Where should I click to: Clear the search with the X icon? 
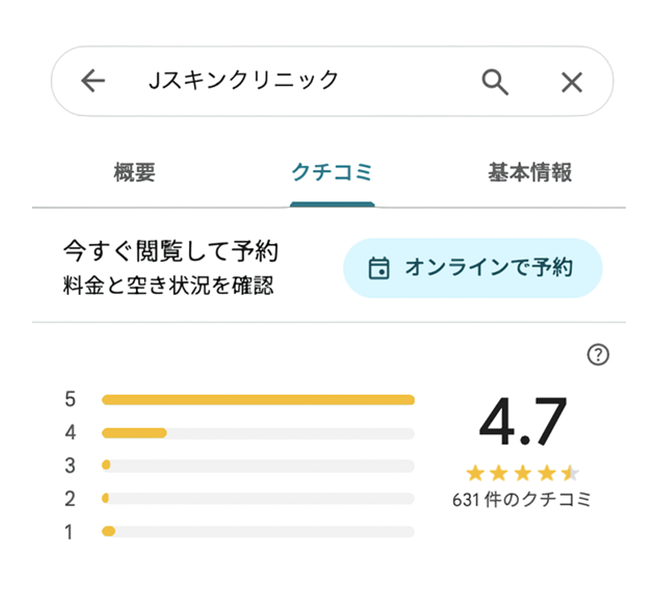tap(571, 82)
